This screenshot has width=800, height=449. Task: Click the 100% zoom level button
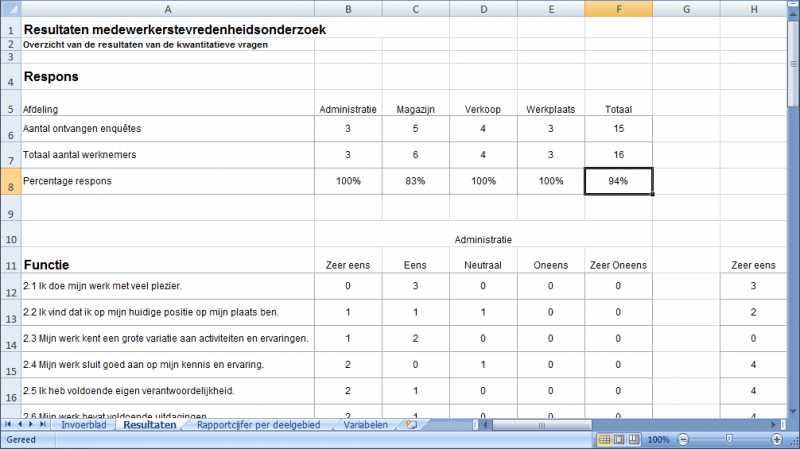(658, 439)
